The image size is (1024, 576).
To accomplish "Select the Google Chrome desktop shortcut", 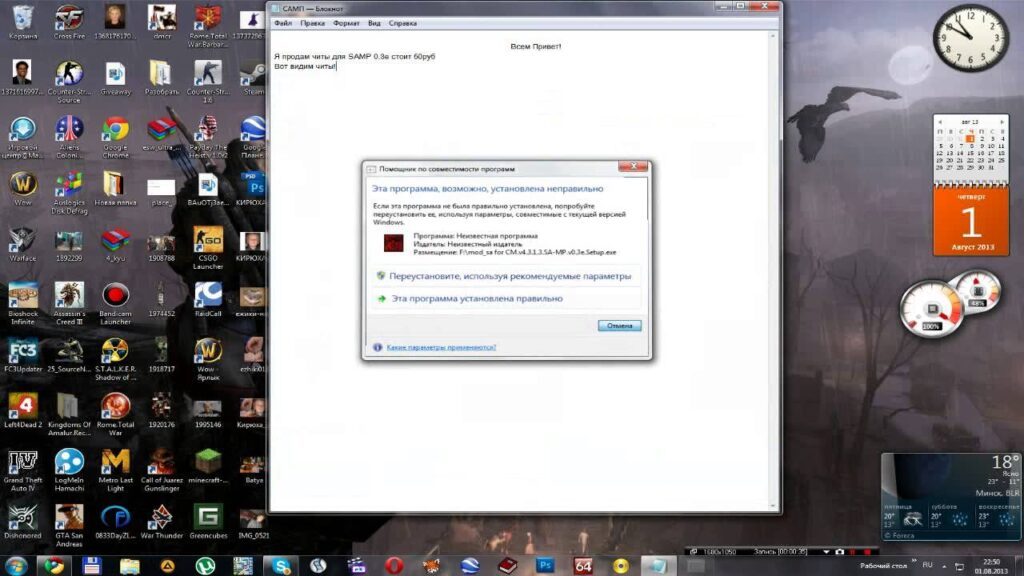I will coord(116,137).
